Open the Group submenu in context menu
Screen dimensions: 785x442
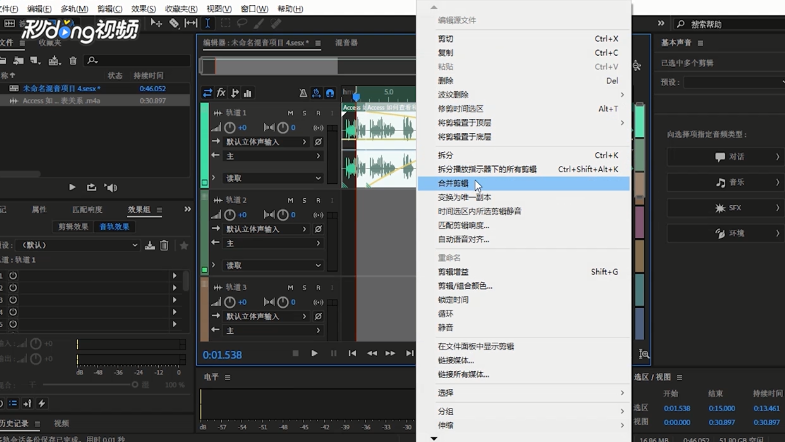523,411
